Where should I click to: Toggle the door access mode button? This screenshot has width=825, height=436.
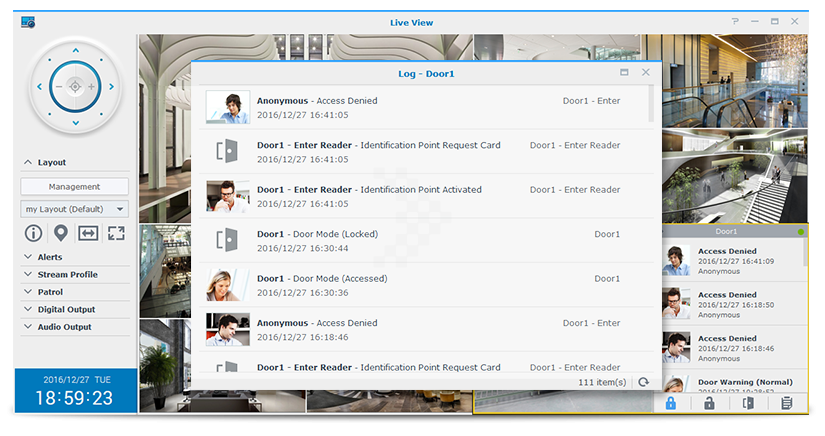tap(748, 403)
